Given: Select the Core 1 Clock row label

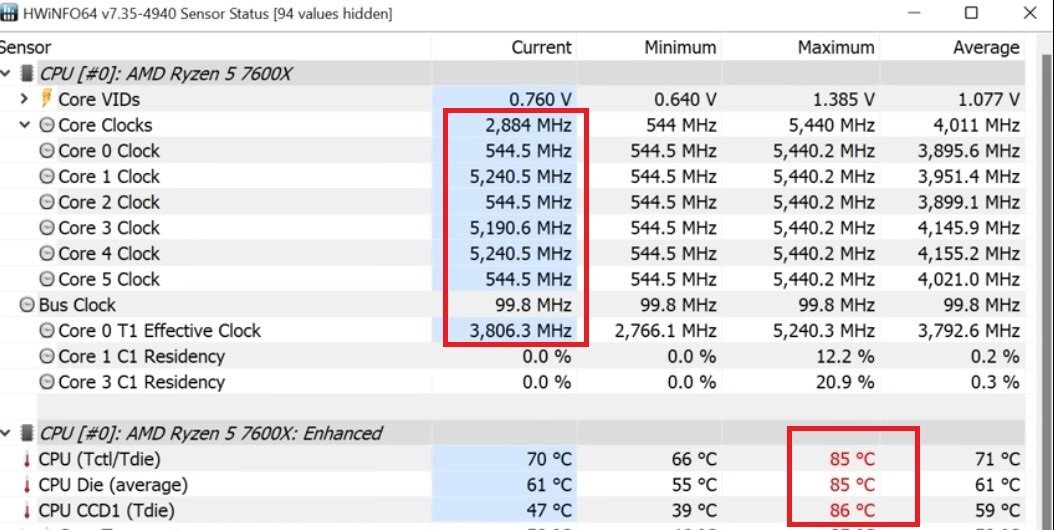Looking at the screenshot, I should [109, 176].
